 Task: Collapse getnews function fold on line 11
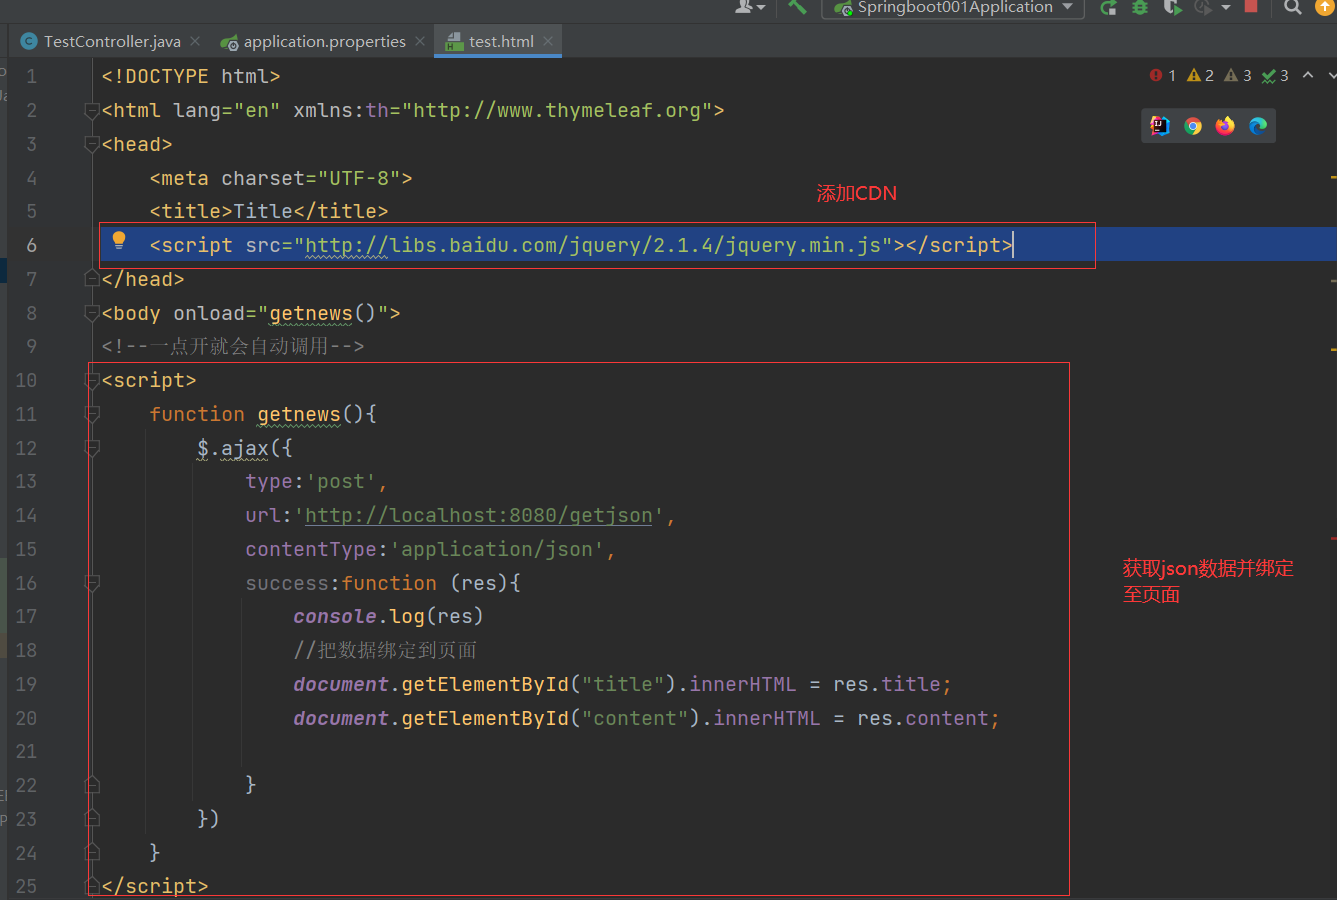click(x=92, y=414)
